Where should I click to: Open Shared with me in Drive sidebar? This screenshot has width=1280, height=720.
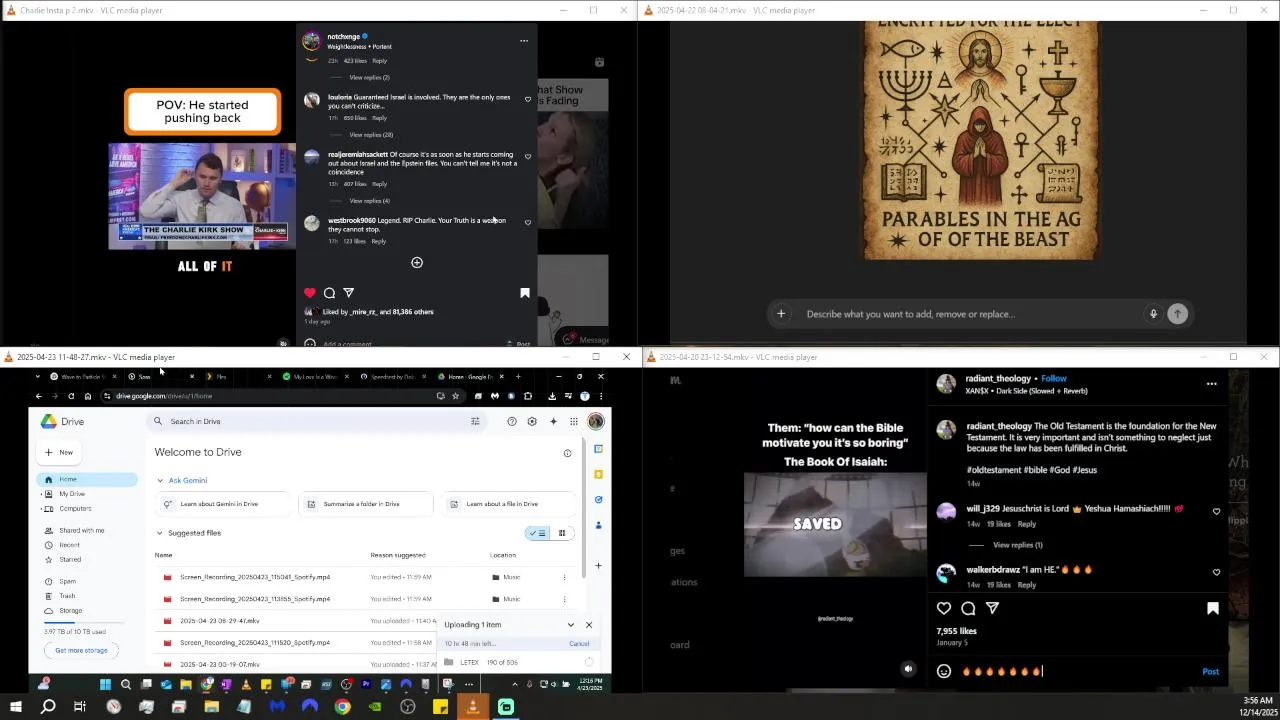coord(81,531)
